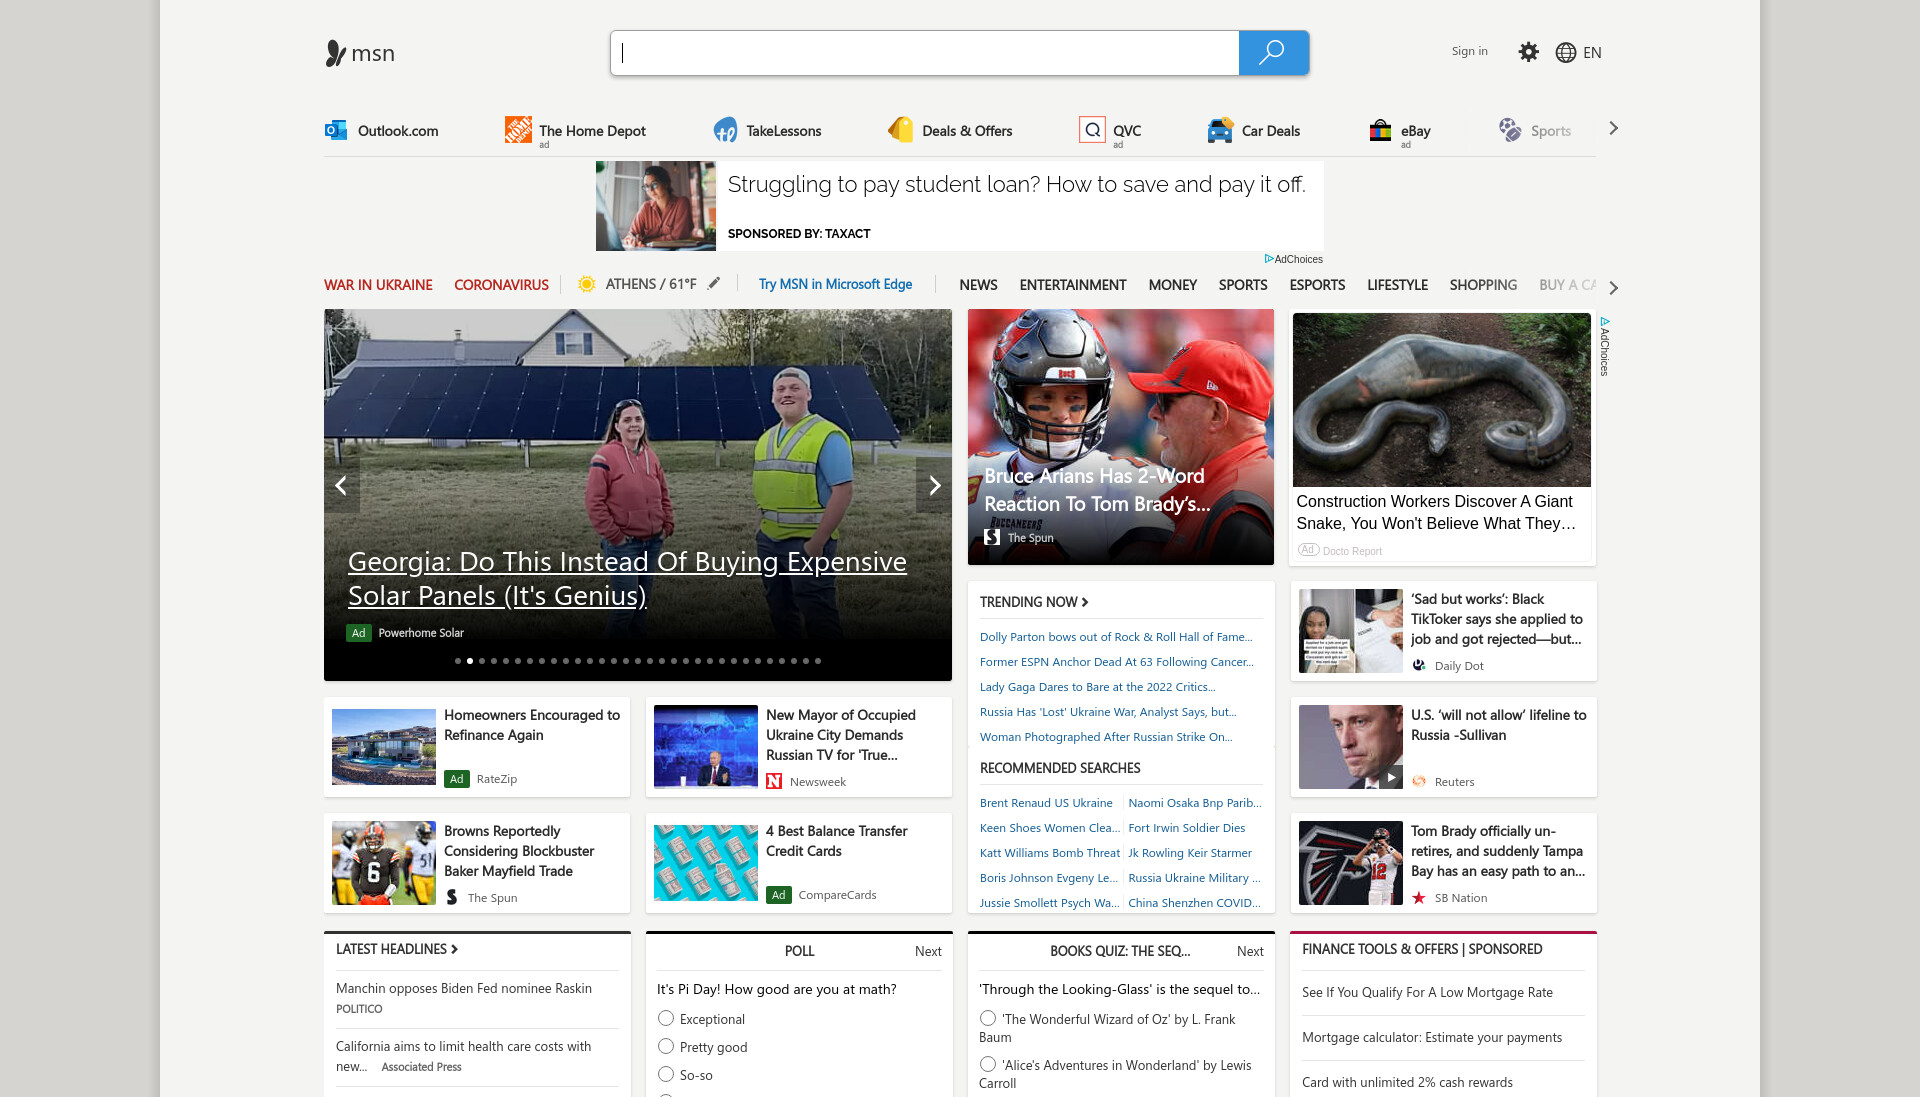Click Reuters source icon

click(x=1419, y=781)
